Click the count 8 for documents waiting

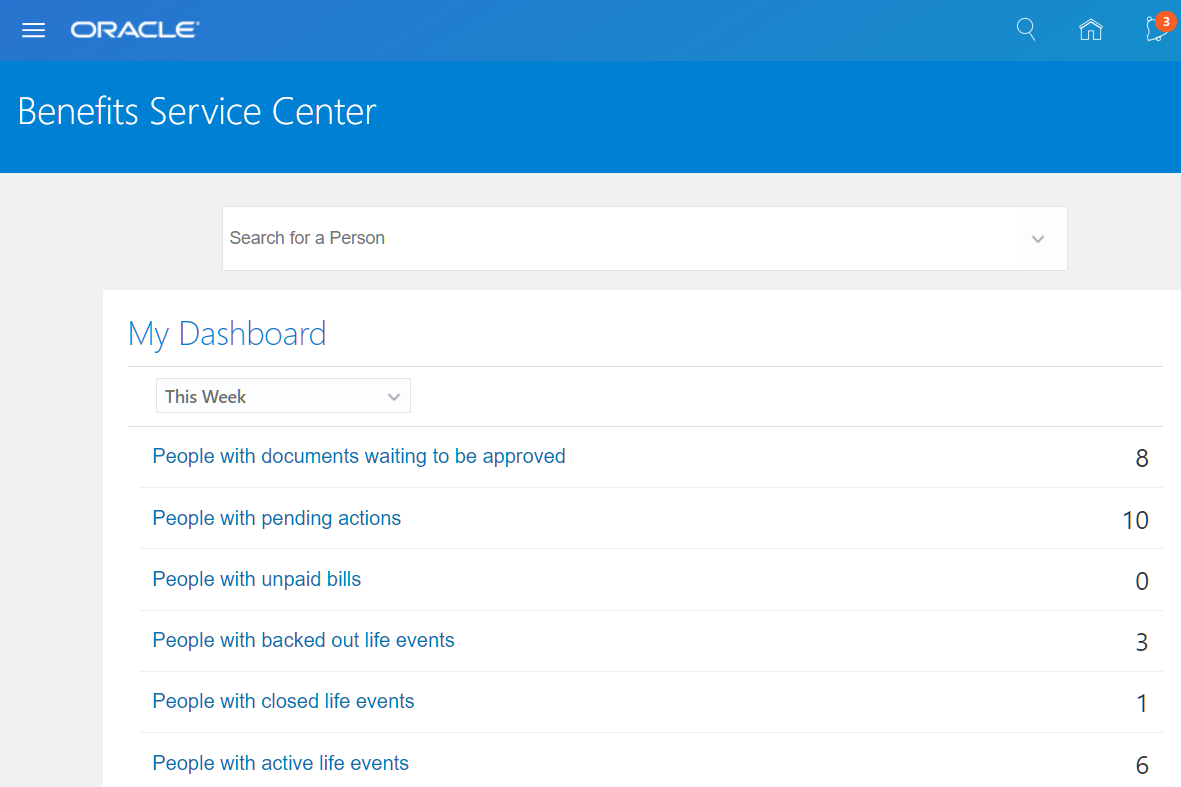point(1142,459)
